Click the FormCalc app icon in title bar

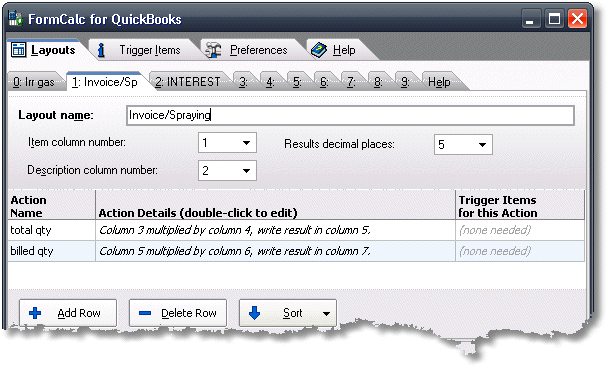16,18
